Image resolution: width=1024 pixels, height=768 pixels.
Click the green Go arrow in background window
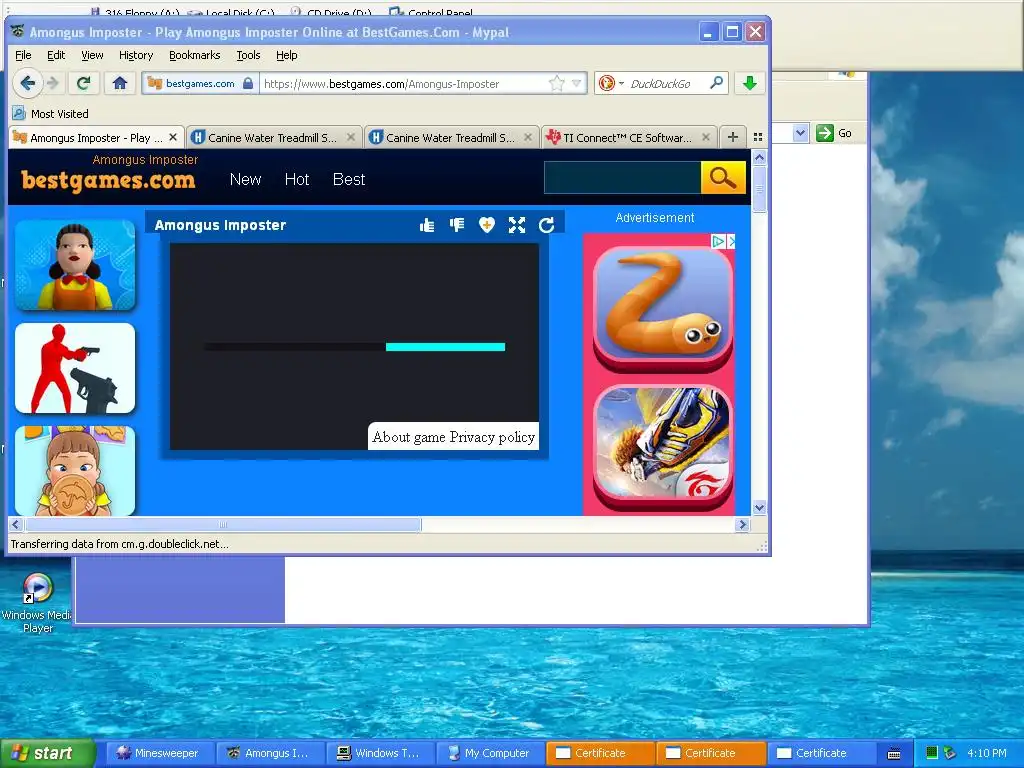click(x=825, y=133)
